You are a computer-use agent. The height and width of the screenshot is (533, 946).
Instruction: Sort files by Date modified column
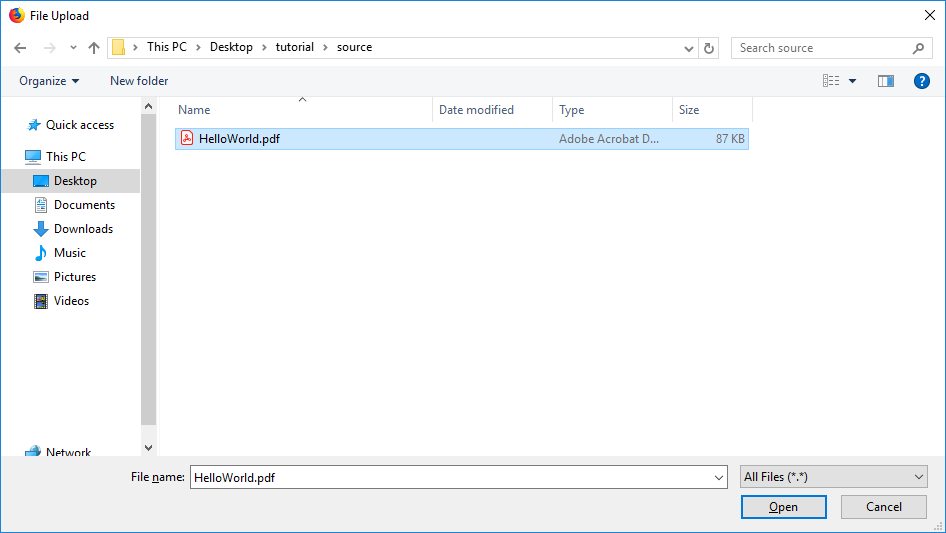(476, 110)
